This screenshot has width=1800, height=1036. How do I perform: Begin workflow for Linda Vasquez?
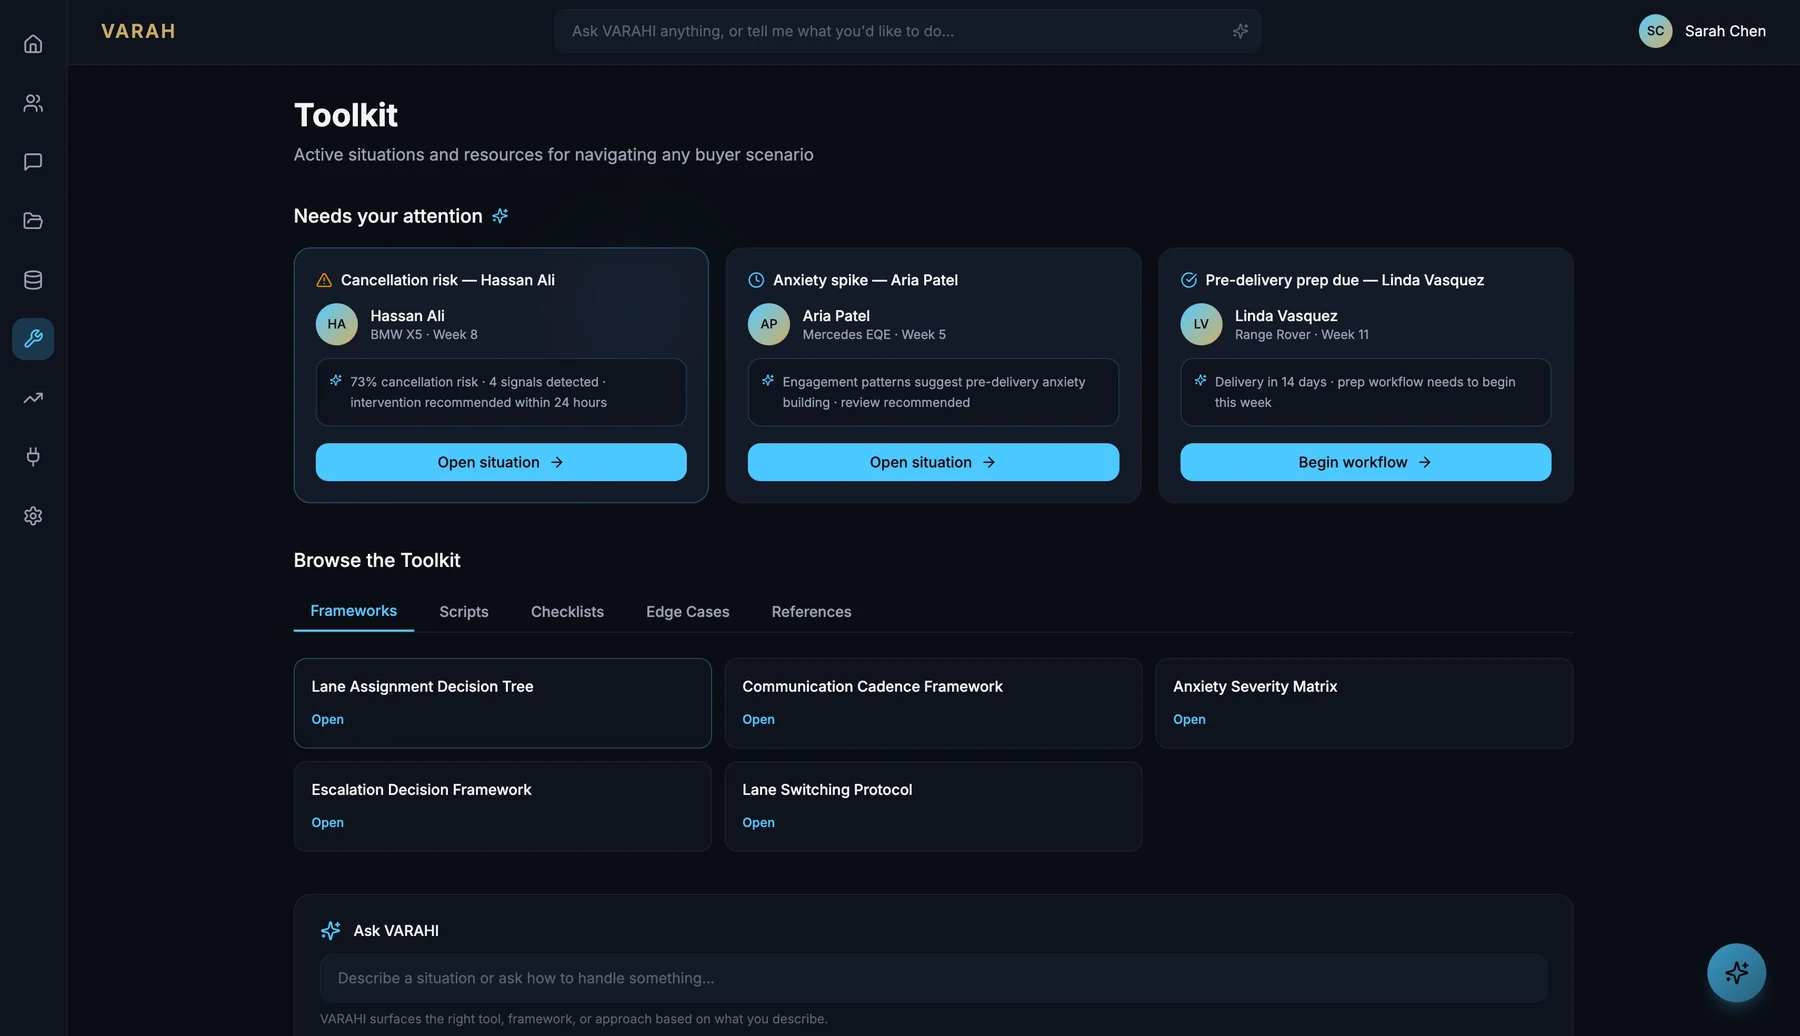[x=1365, y=462]
